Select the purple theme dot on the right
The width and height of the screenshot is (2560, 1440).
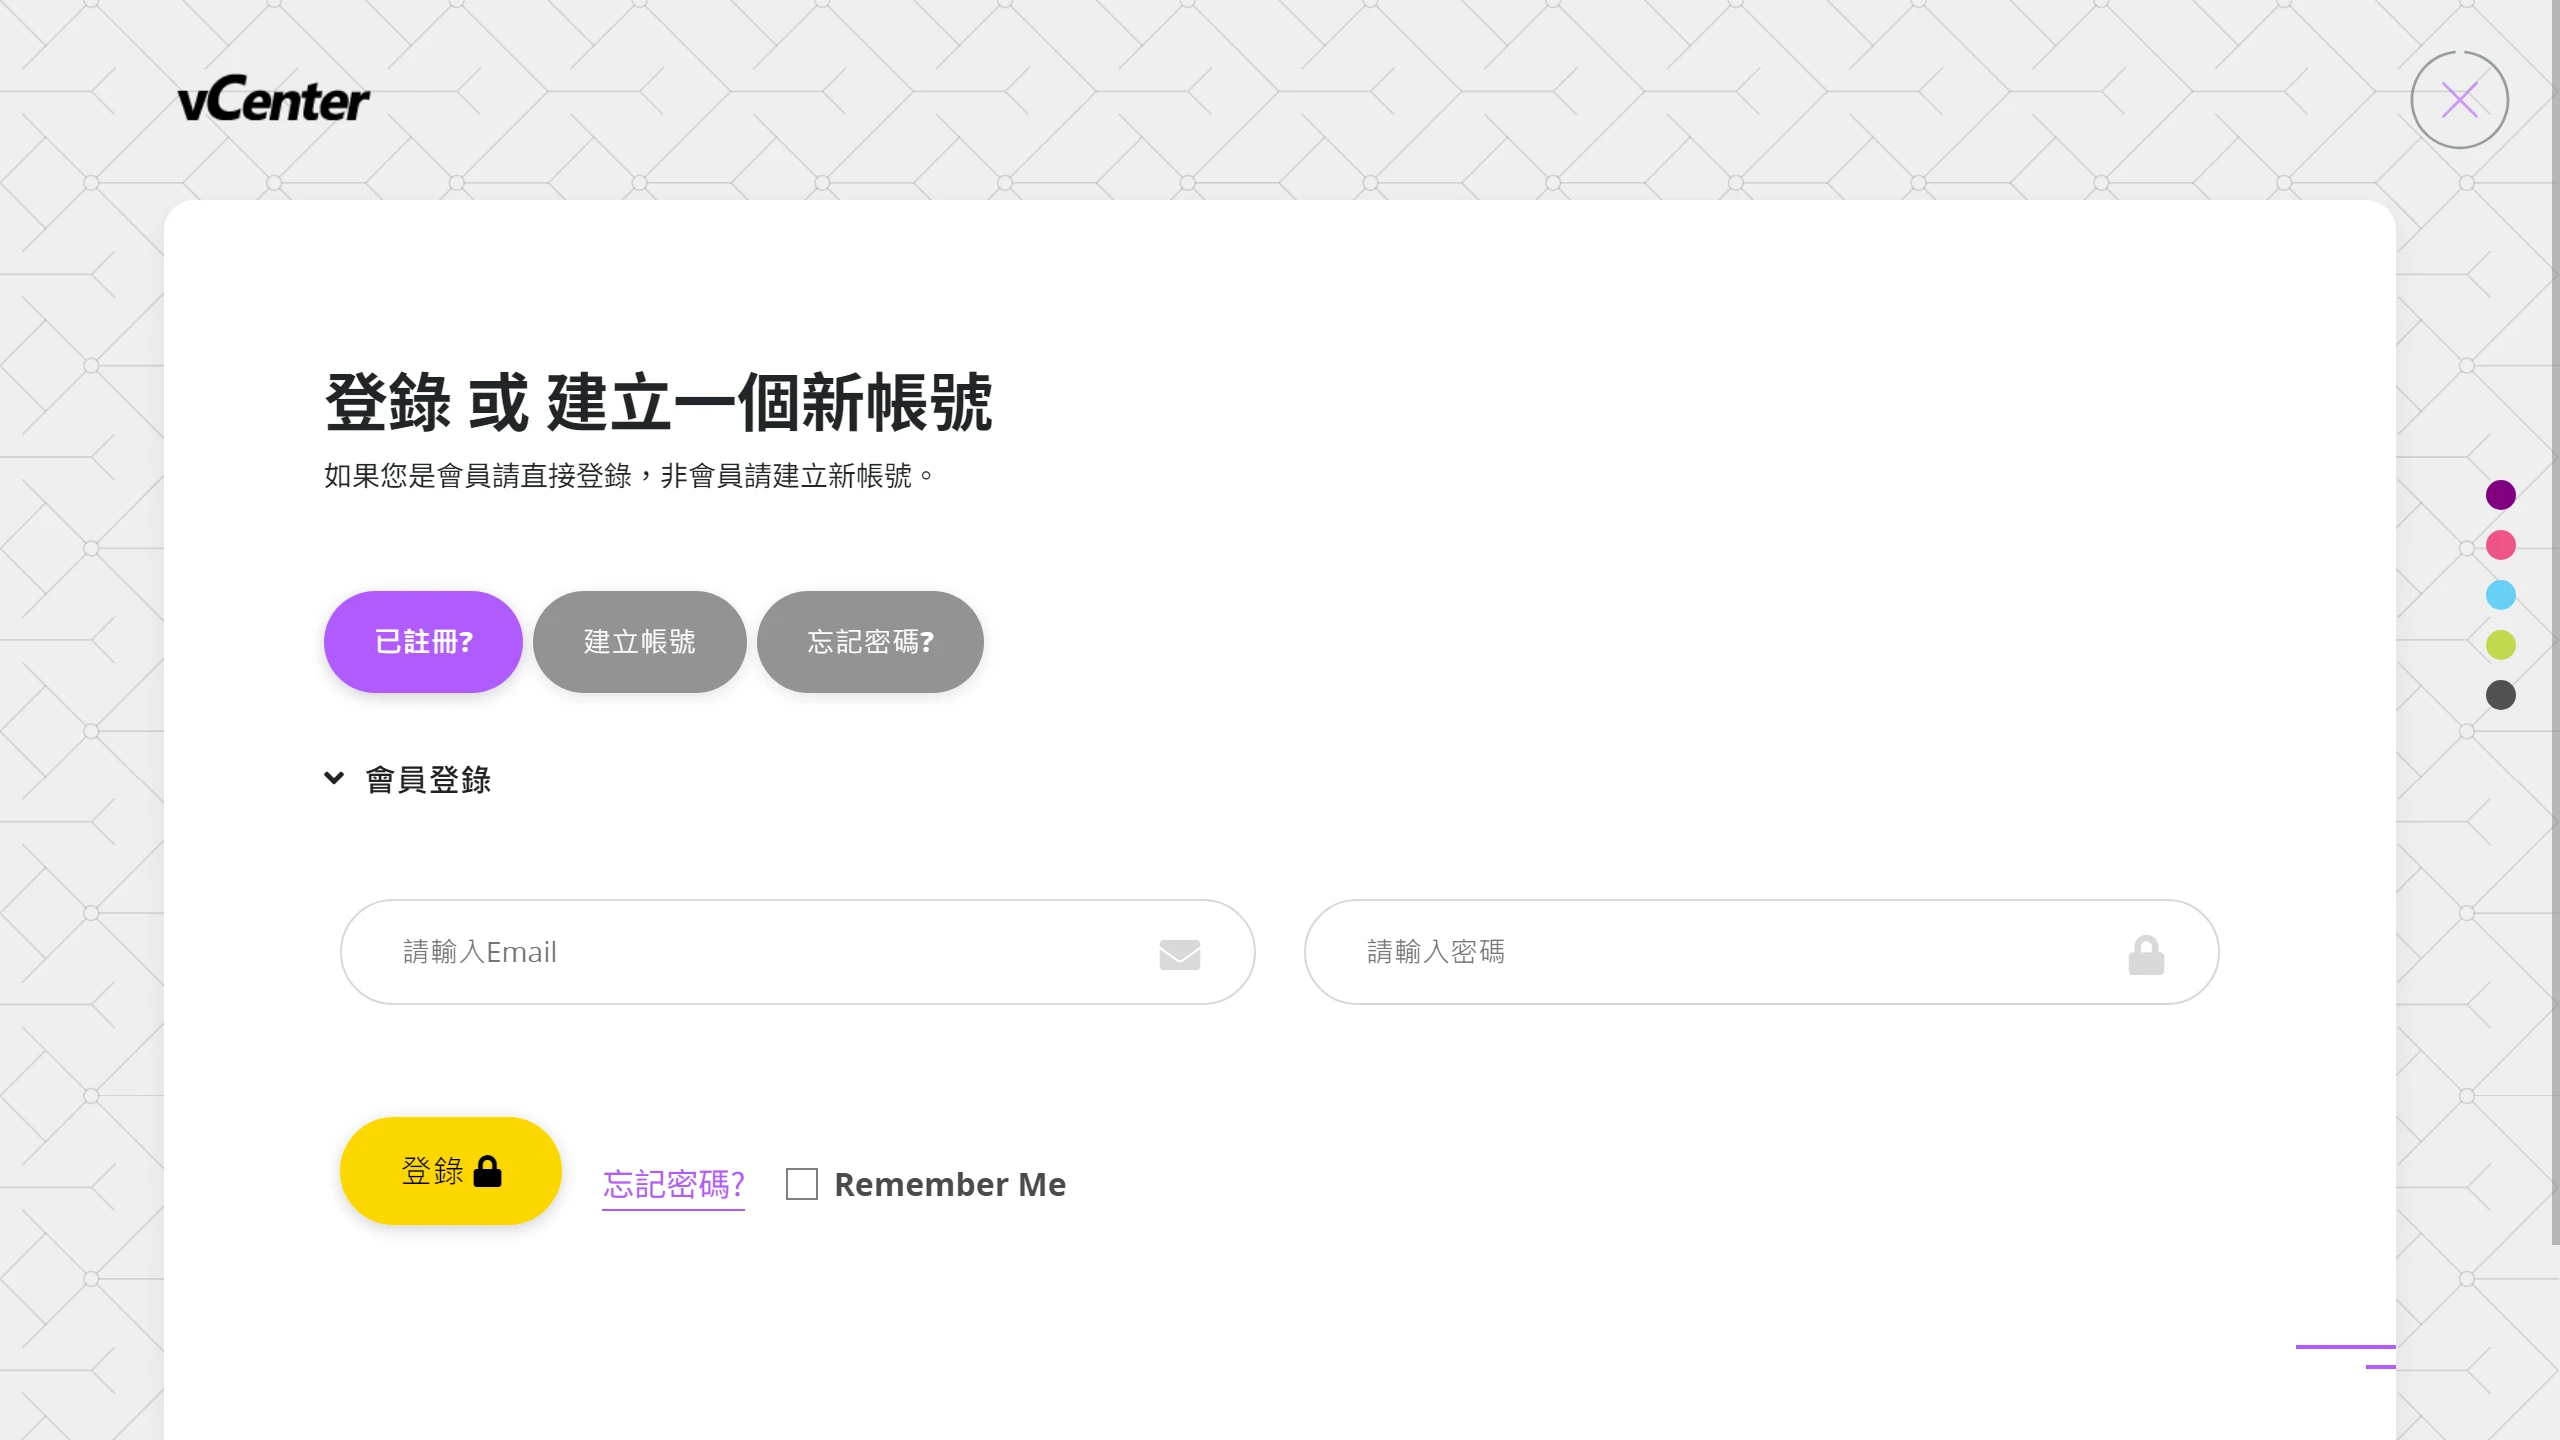2501,494
